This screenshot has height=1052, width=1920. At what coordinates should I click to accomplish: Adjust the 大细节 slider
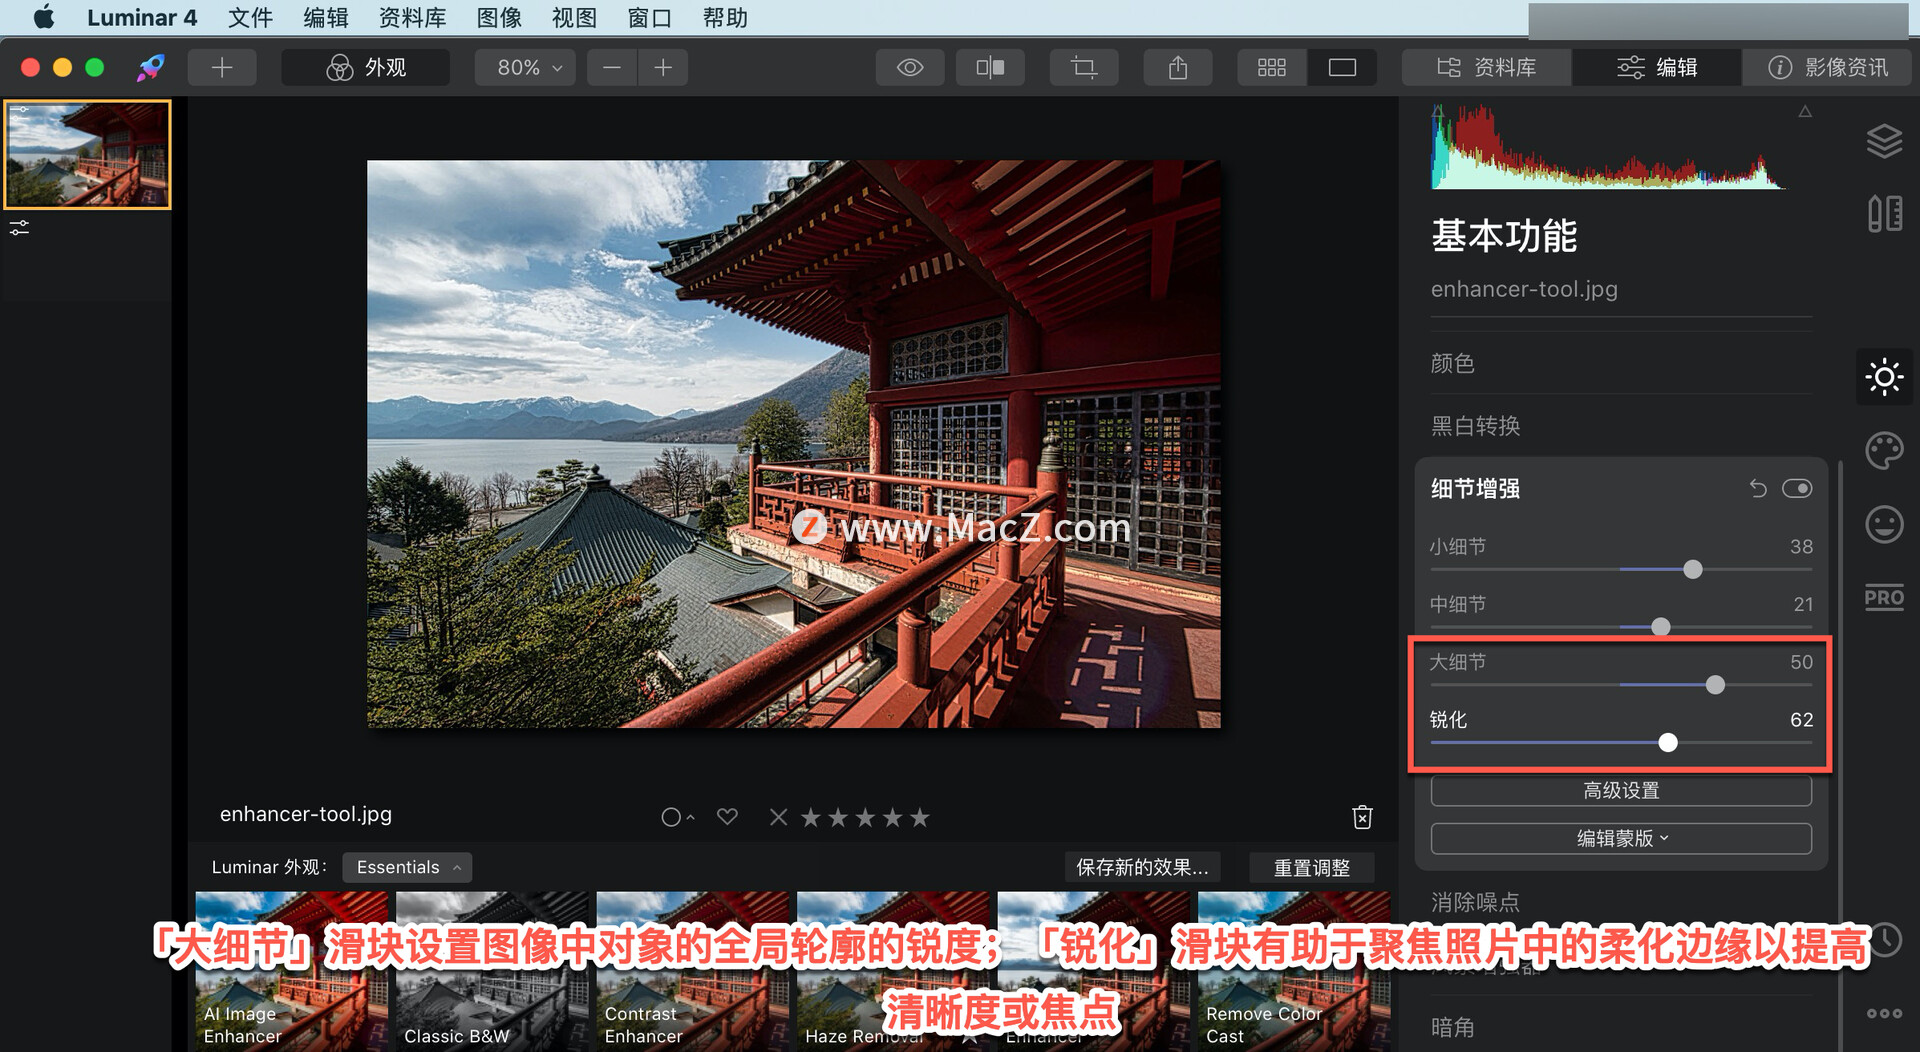(x=1715, y=685)
